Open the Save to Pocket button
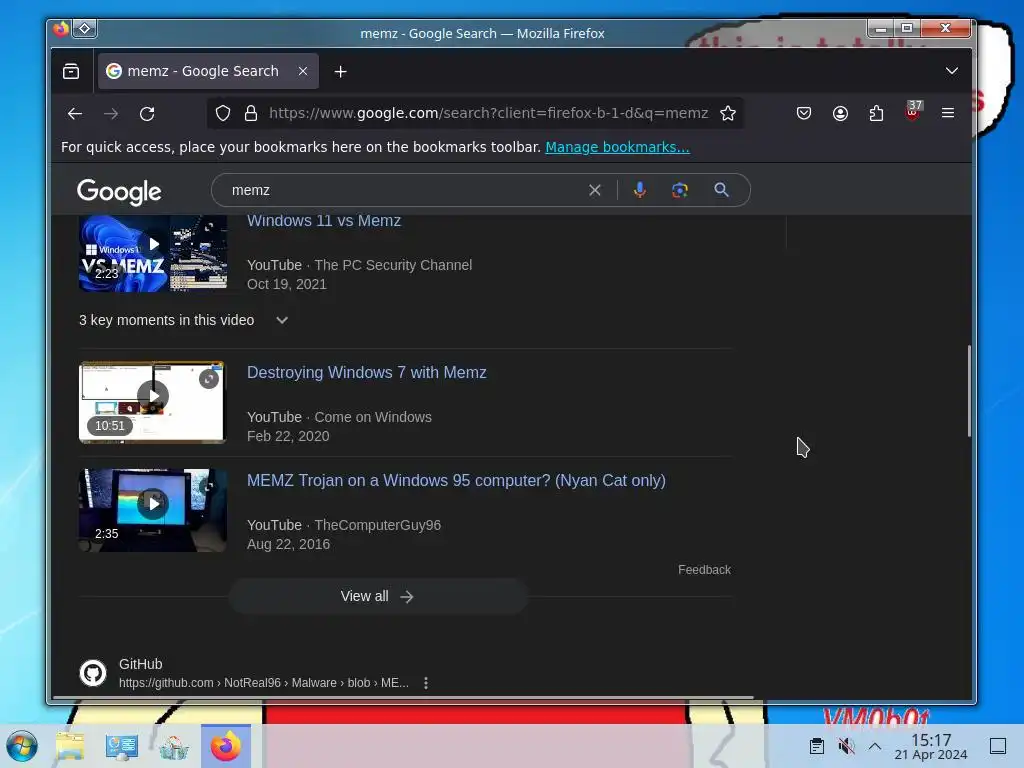The image size is (1024, 768). click(x=804, y=114)
